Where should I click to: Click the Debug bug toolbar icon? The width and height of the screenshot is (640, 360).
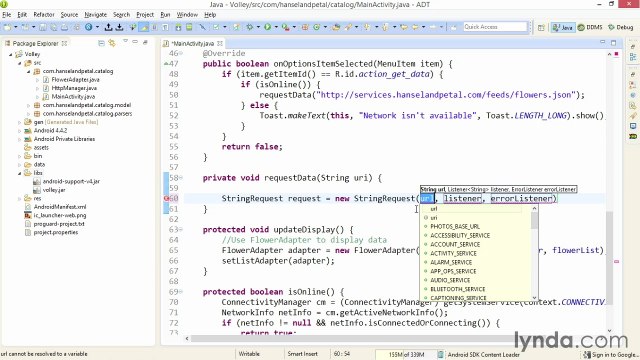point(249,27)
